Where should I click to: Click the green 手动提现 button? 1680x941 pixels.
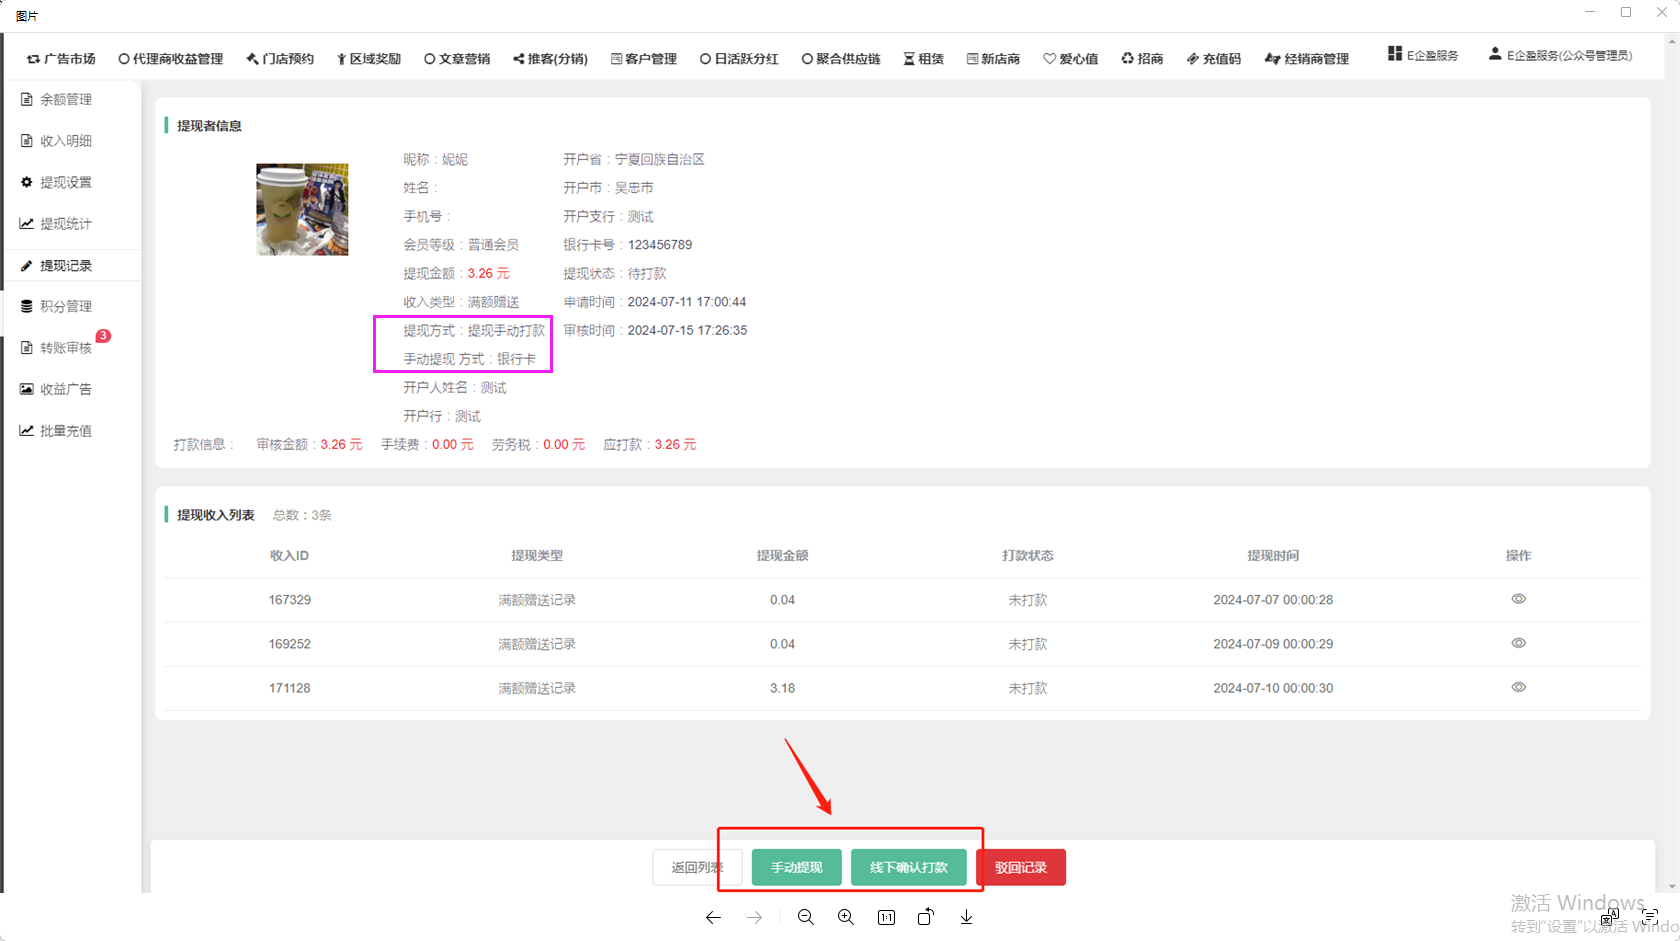(796, 867)
